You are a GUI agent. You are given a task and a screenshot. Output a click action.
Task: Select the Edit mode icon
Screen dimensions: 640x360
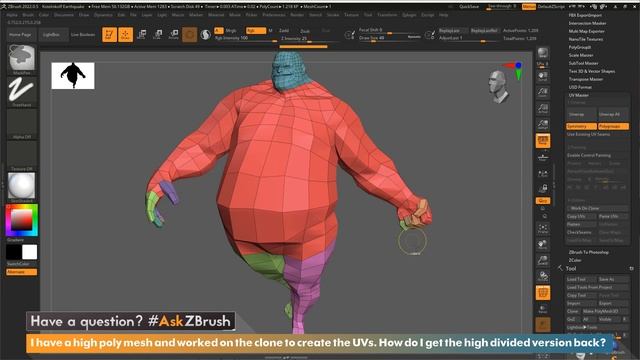tap(109, 35)
